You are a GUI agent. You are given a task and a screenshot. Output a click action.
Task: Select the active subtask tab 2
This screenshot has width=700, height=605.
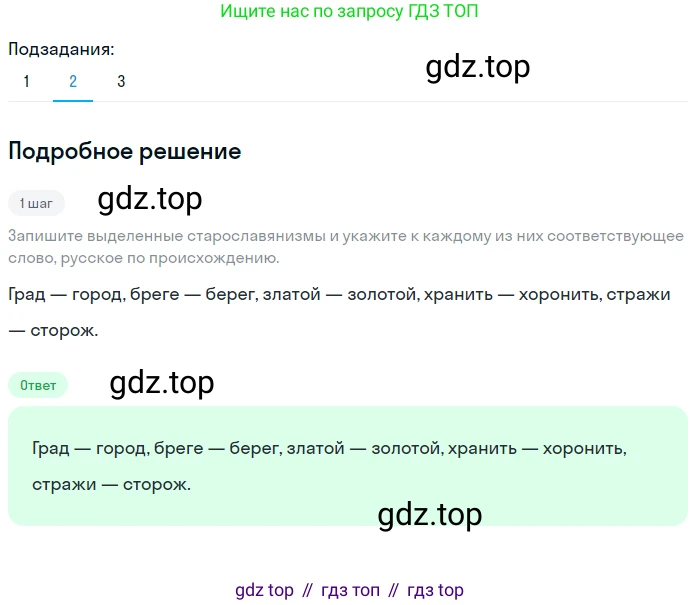click(73, 82)
